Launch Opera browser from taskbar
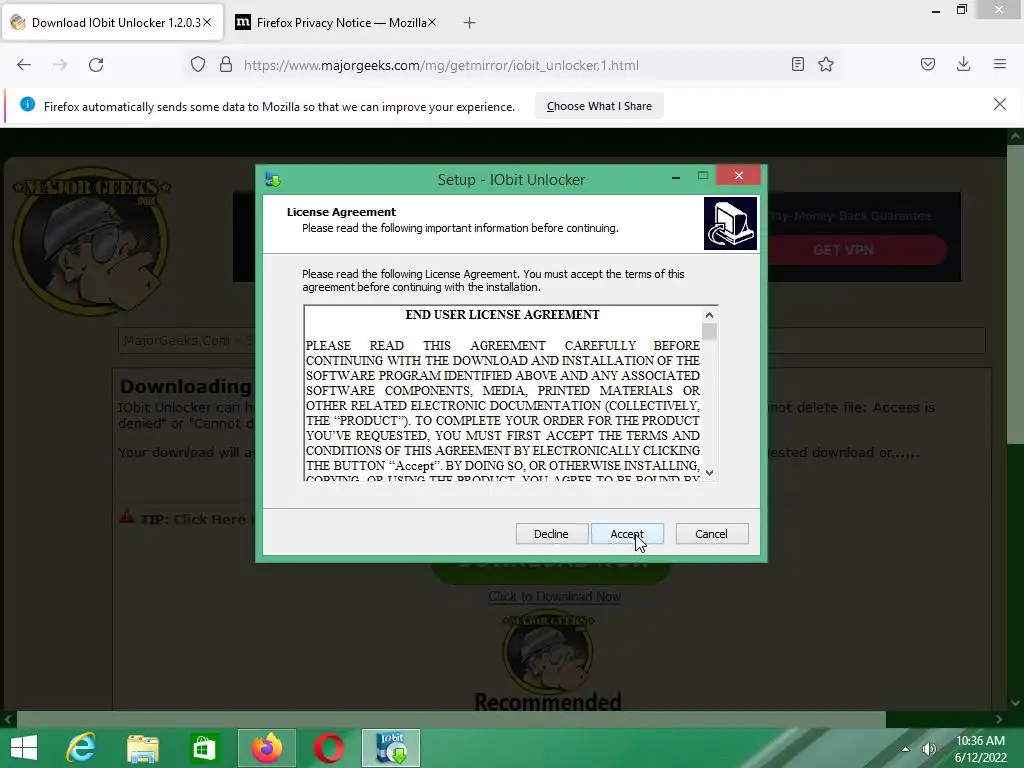This screenshot has width=1024, height=768. click(x=329, y=748)
